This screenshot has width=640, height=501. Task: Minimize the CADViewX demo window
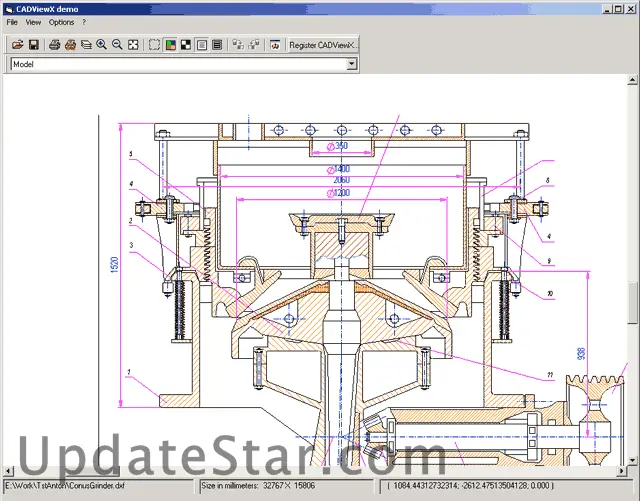(x=607, y=9)
